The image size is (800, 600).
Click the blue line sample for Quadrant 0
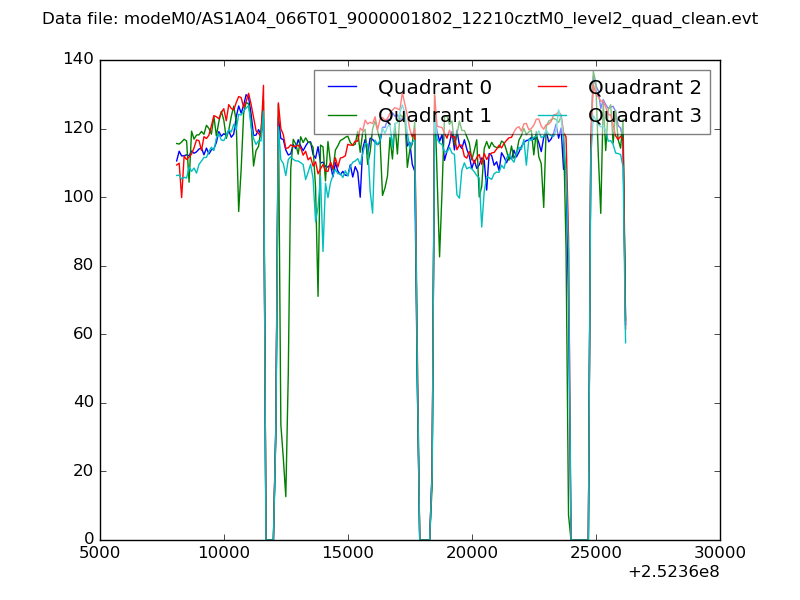pyautogui.click(x=343, y=88)
